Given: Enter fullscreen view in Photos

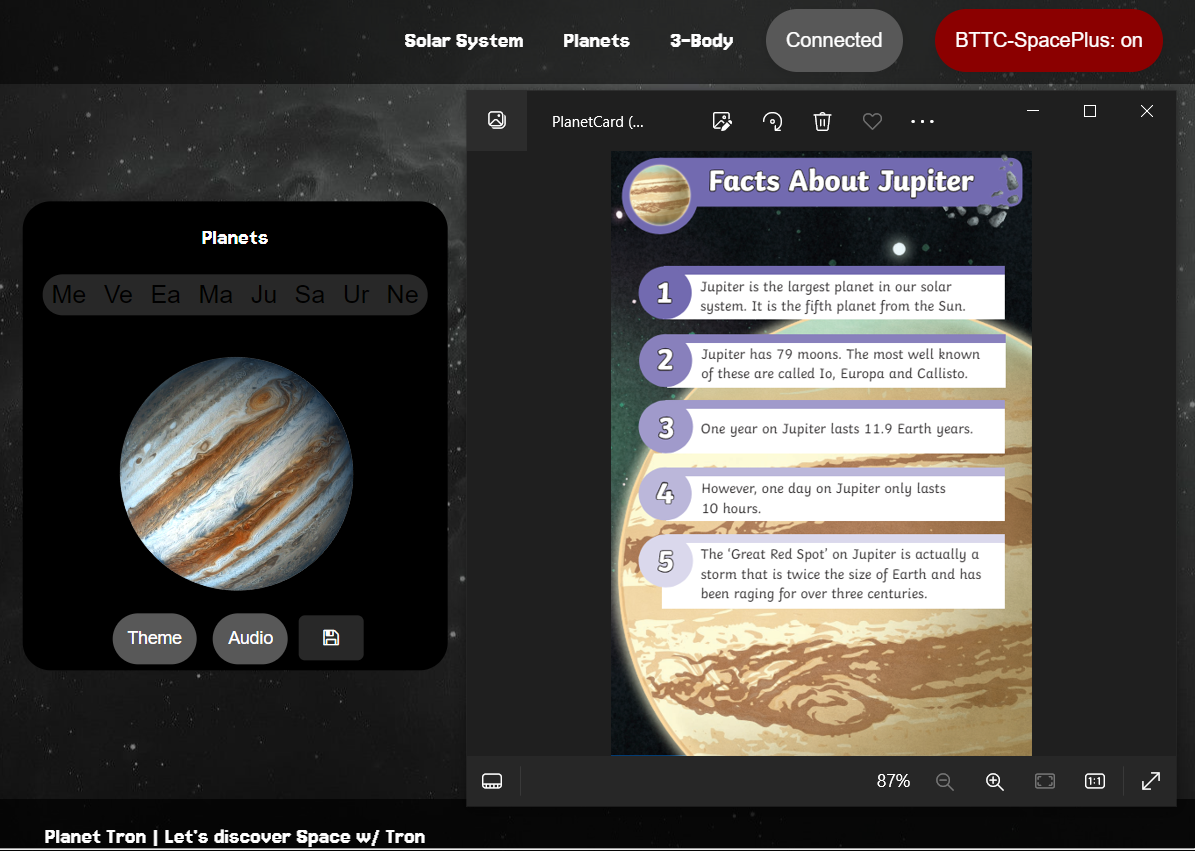Looking at the screenshot, I should [1151, 781].
